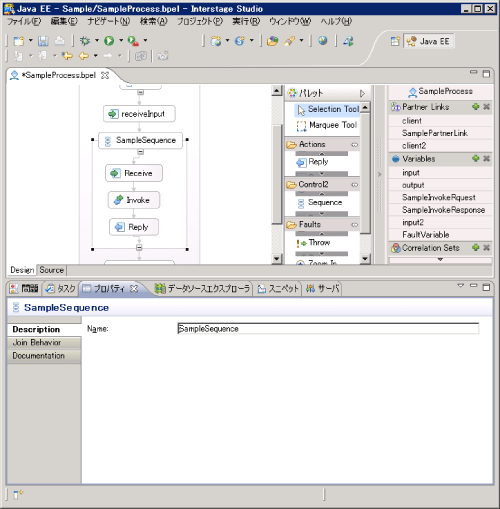Choose the Selection Tool in palette
Screen dimensions: 500x509
point(328,109)
